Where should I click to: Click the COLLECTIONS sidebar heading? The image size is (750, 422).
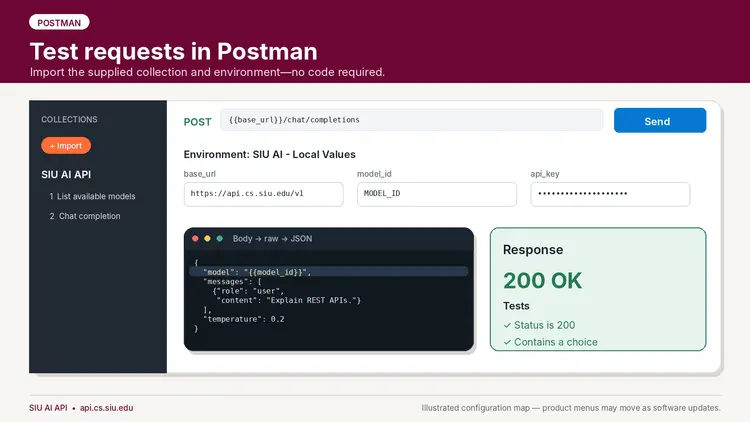click(x=69, y=119)
